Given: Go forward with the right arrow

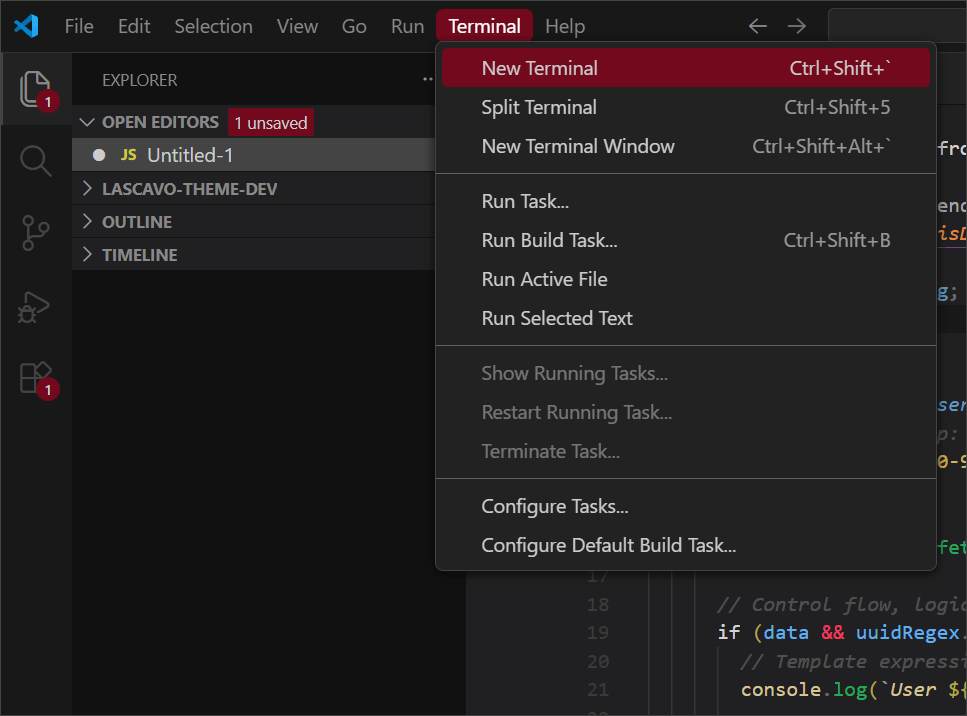Looking at the screenshot, I should point(797,26).
